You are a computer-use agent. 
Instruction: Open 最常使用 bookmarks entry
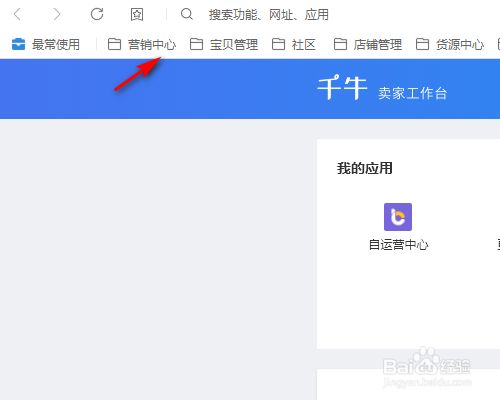[56, 44]
